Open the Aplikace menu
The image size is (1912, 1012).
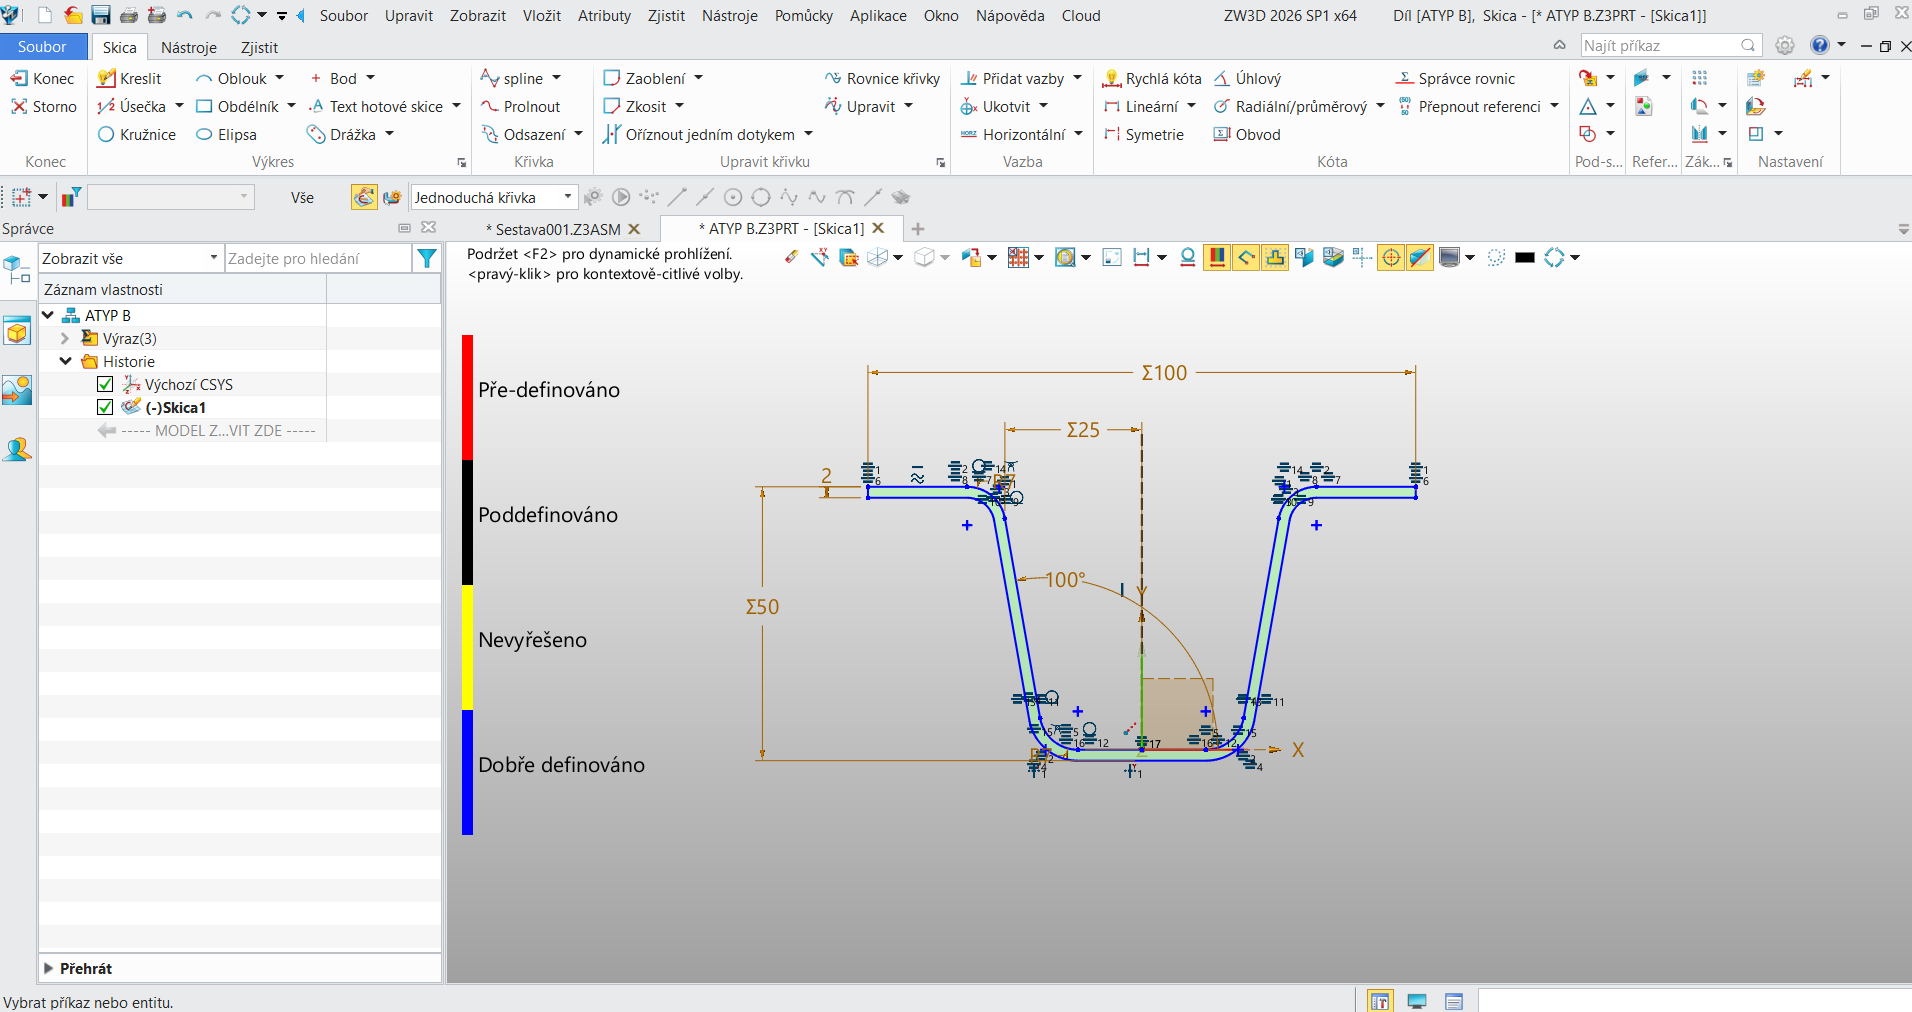[878, 15]
